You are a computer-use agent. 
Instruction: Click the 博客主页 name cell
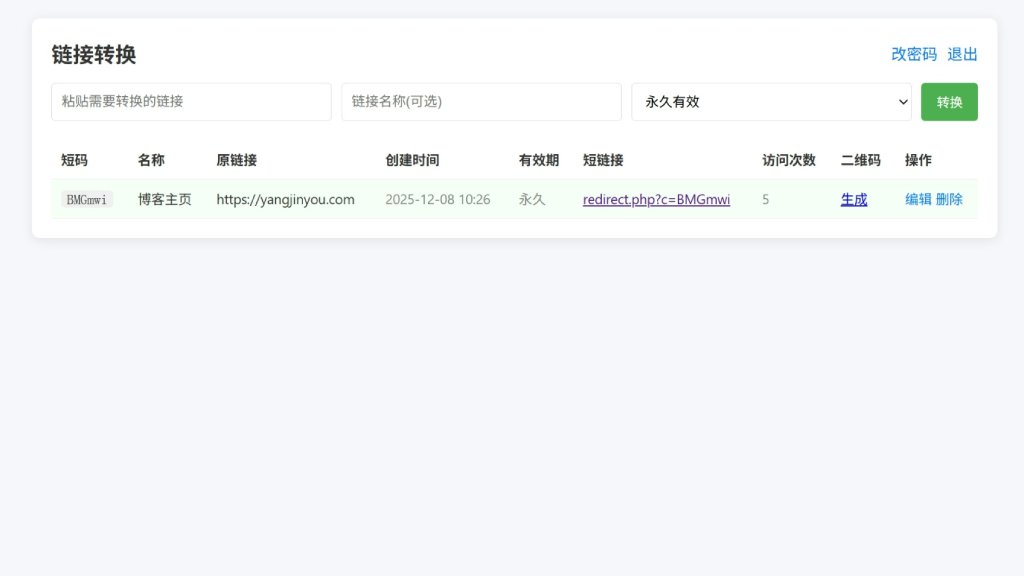165,199
